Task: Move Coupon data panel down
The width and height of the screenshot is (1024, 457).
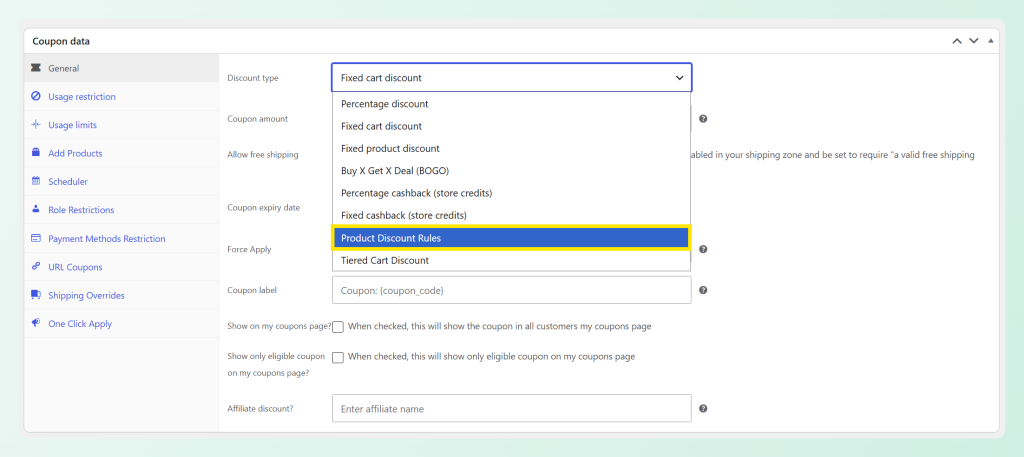Action: pyautogui.click(x=974, y=41)
